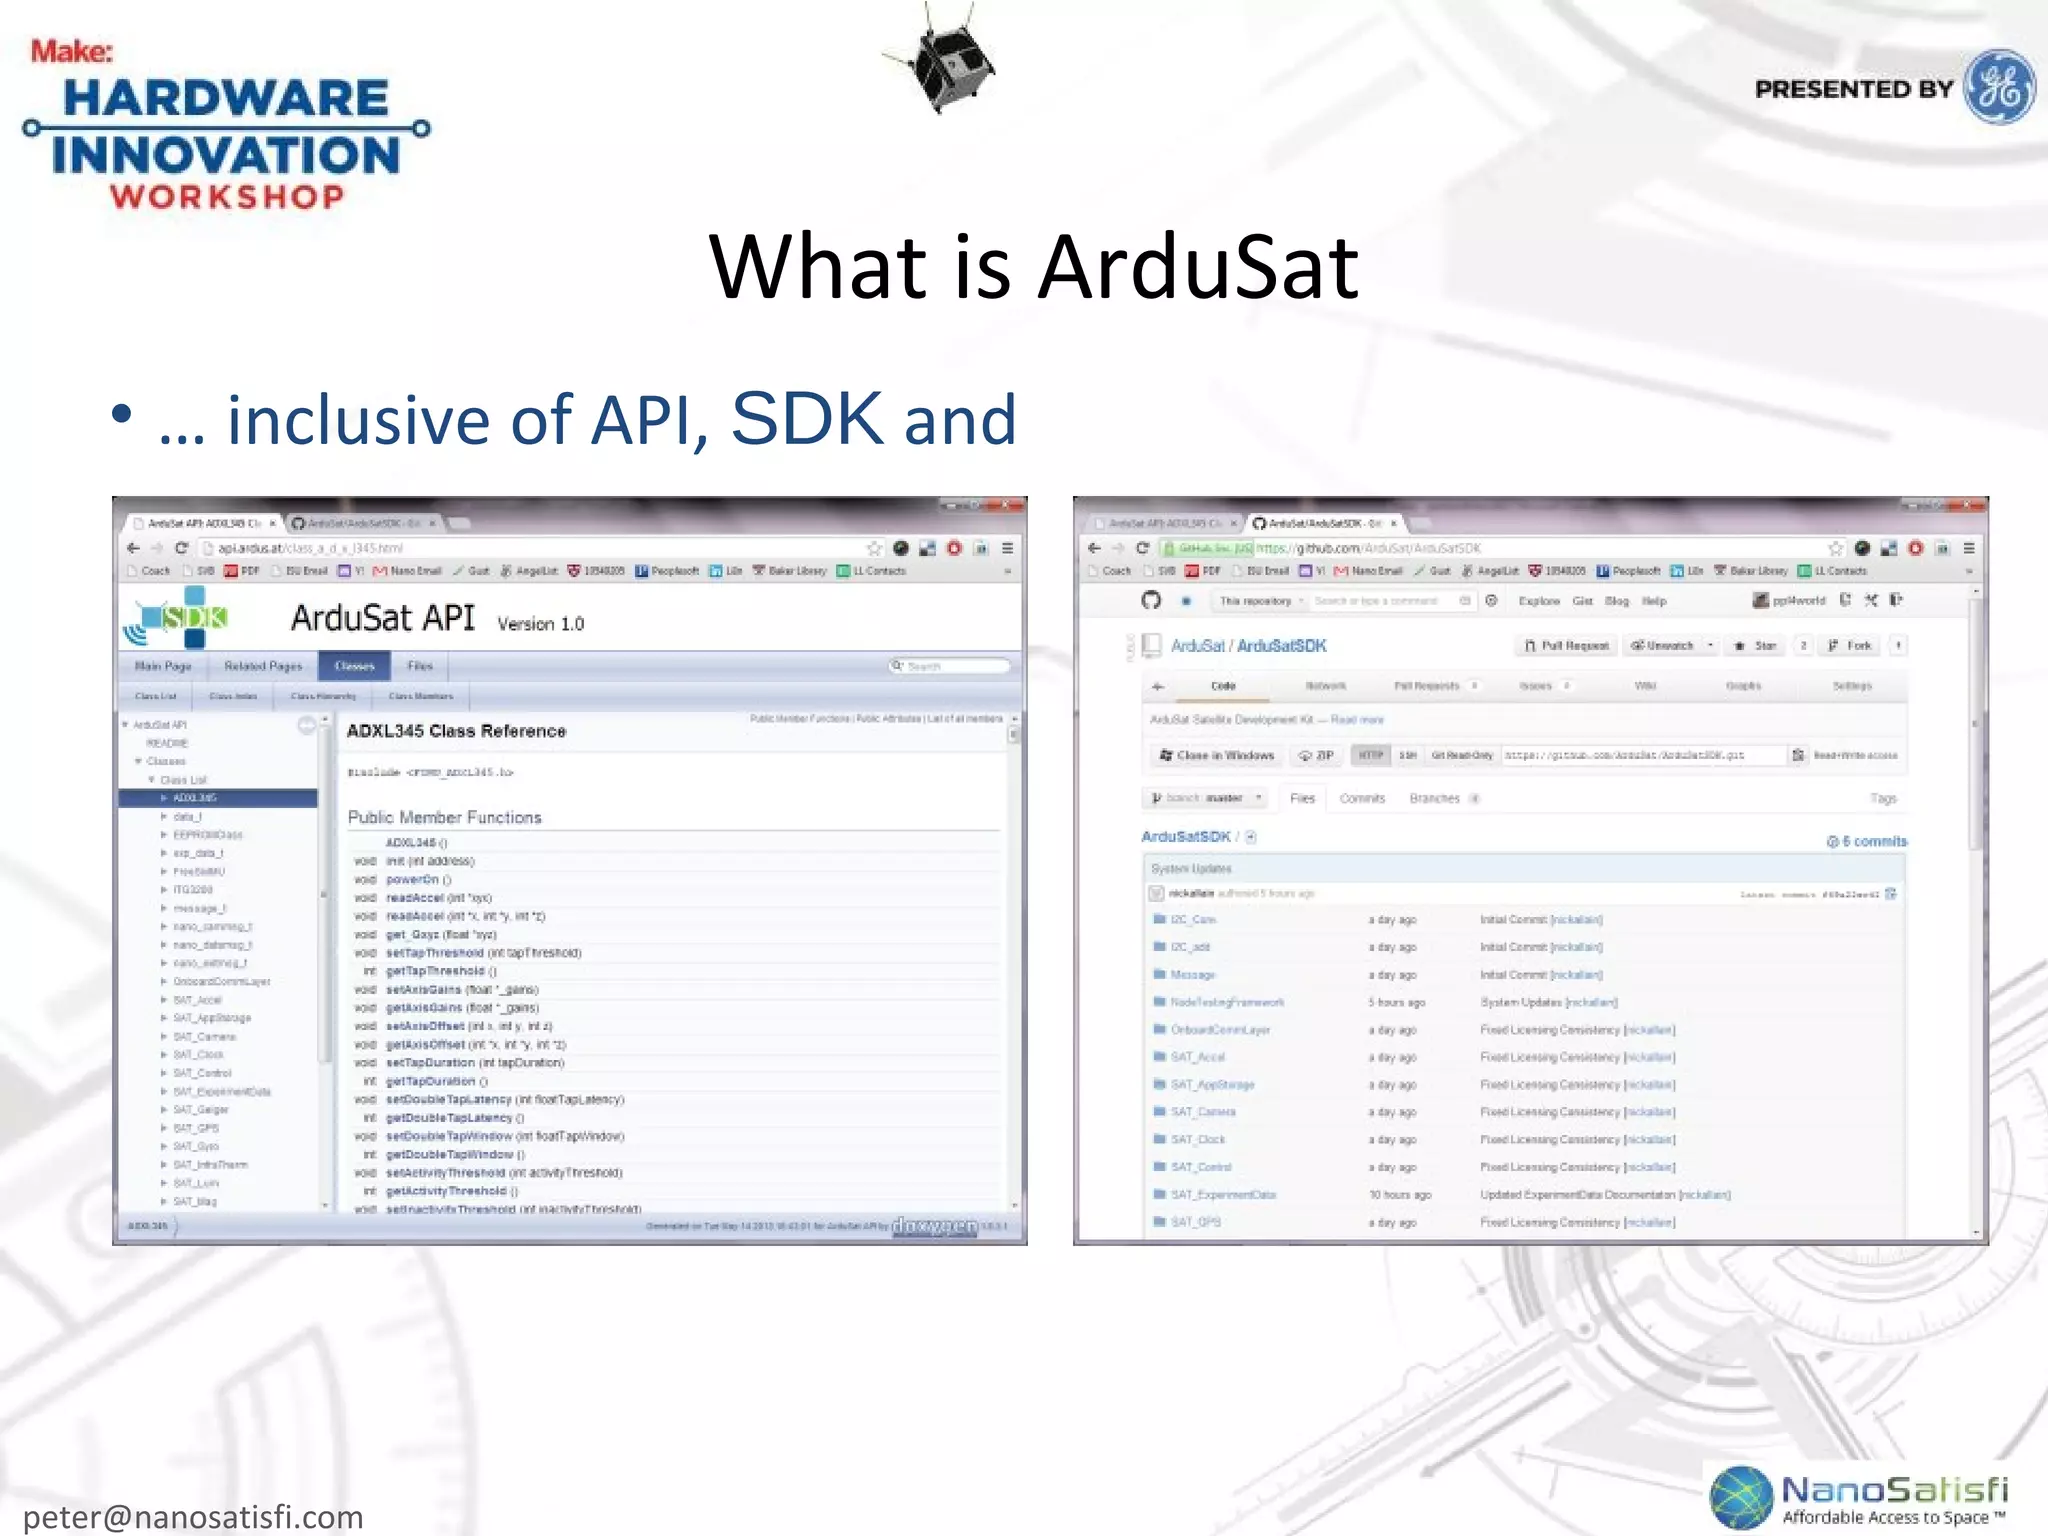Click the SDK logo on ArduSat API page
Viewport: 2048px width, 1536px height.
tap(176, 617)
